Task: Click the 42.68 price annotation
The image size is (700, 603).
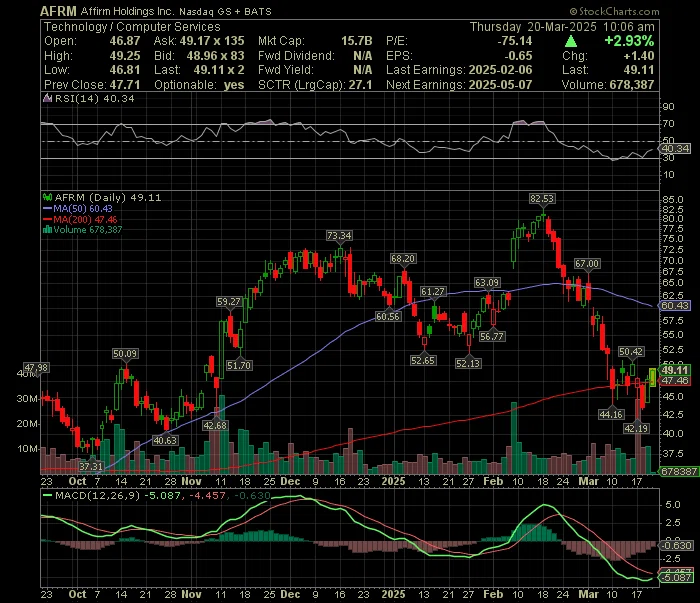Action: click(x=215, y=425)
